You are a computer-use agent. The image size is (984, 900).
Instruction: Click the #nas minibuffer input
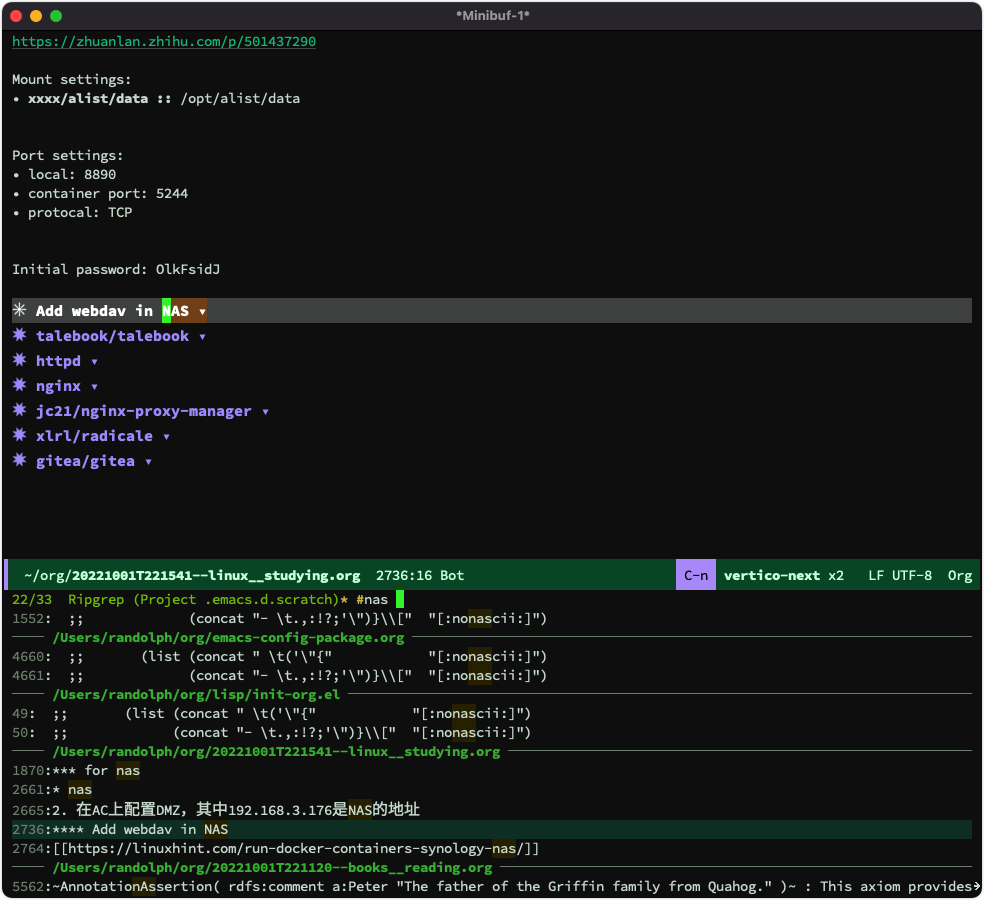pos(372,599)
